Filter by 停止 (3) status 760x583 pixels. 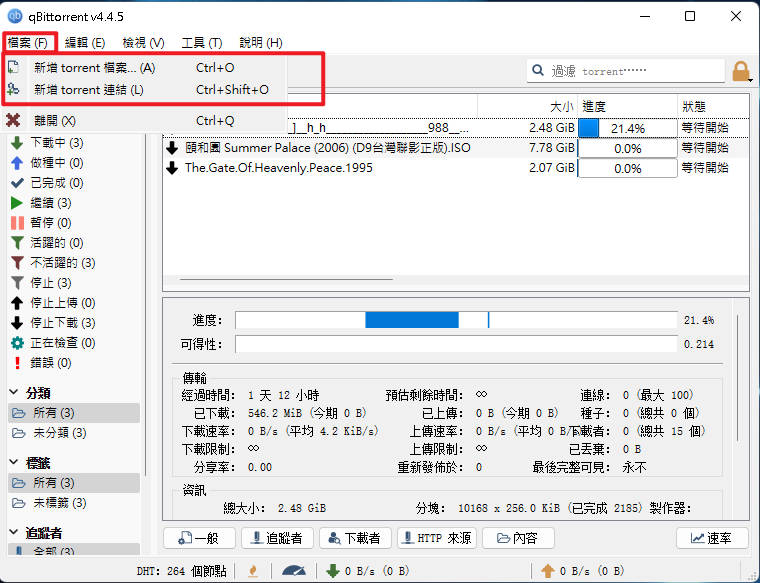[51, 283]
